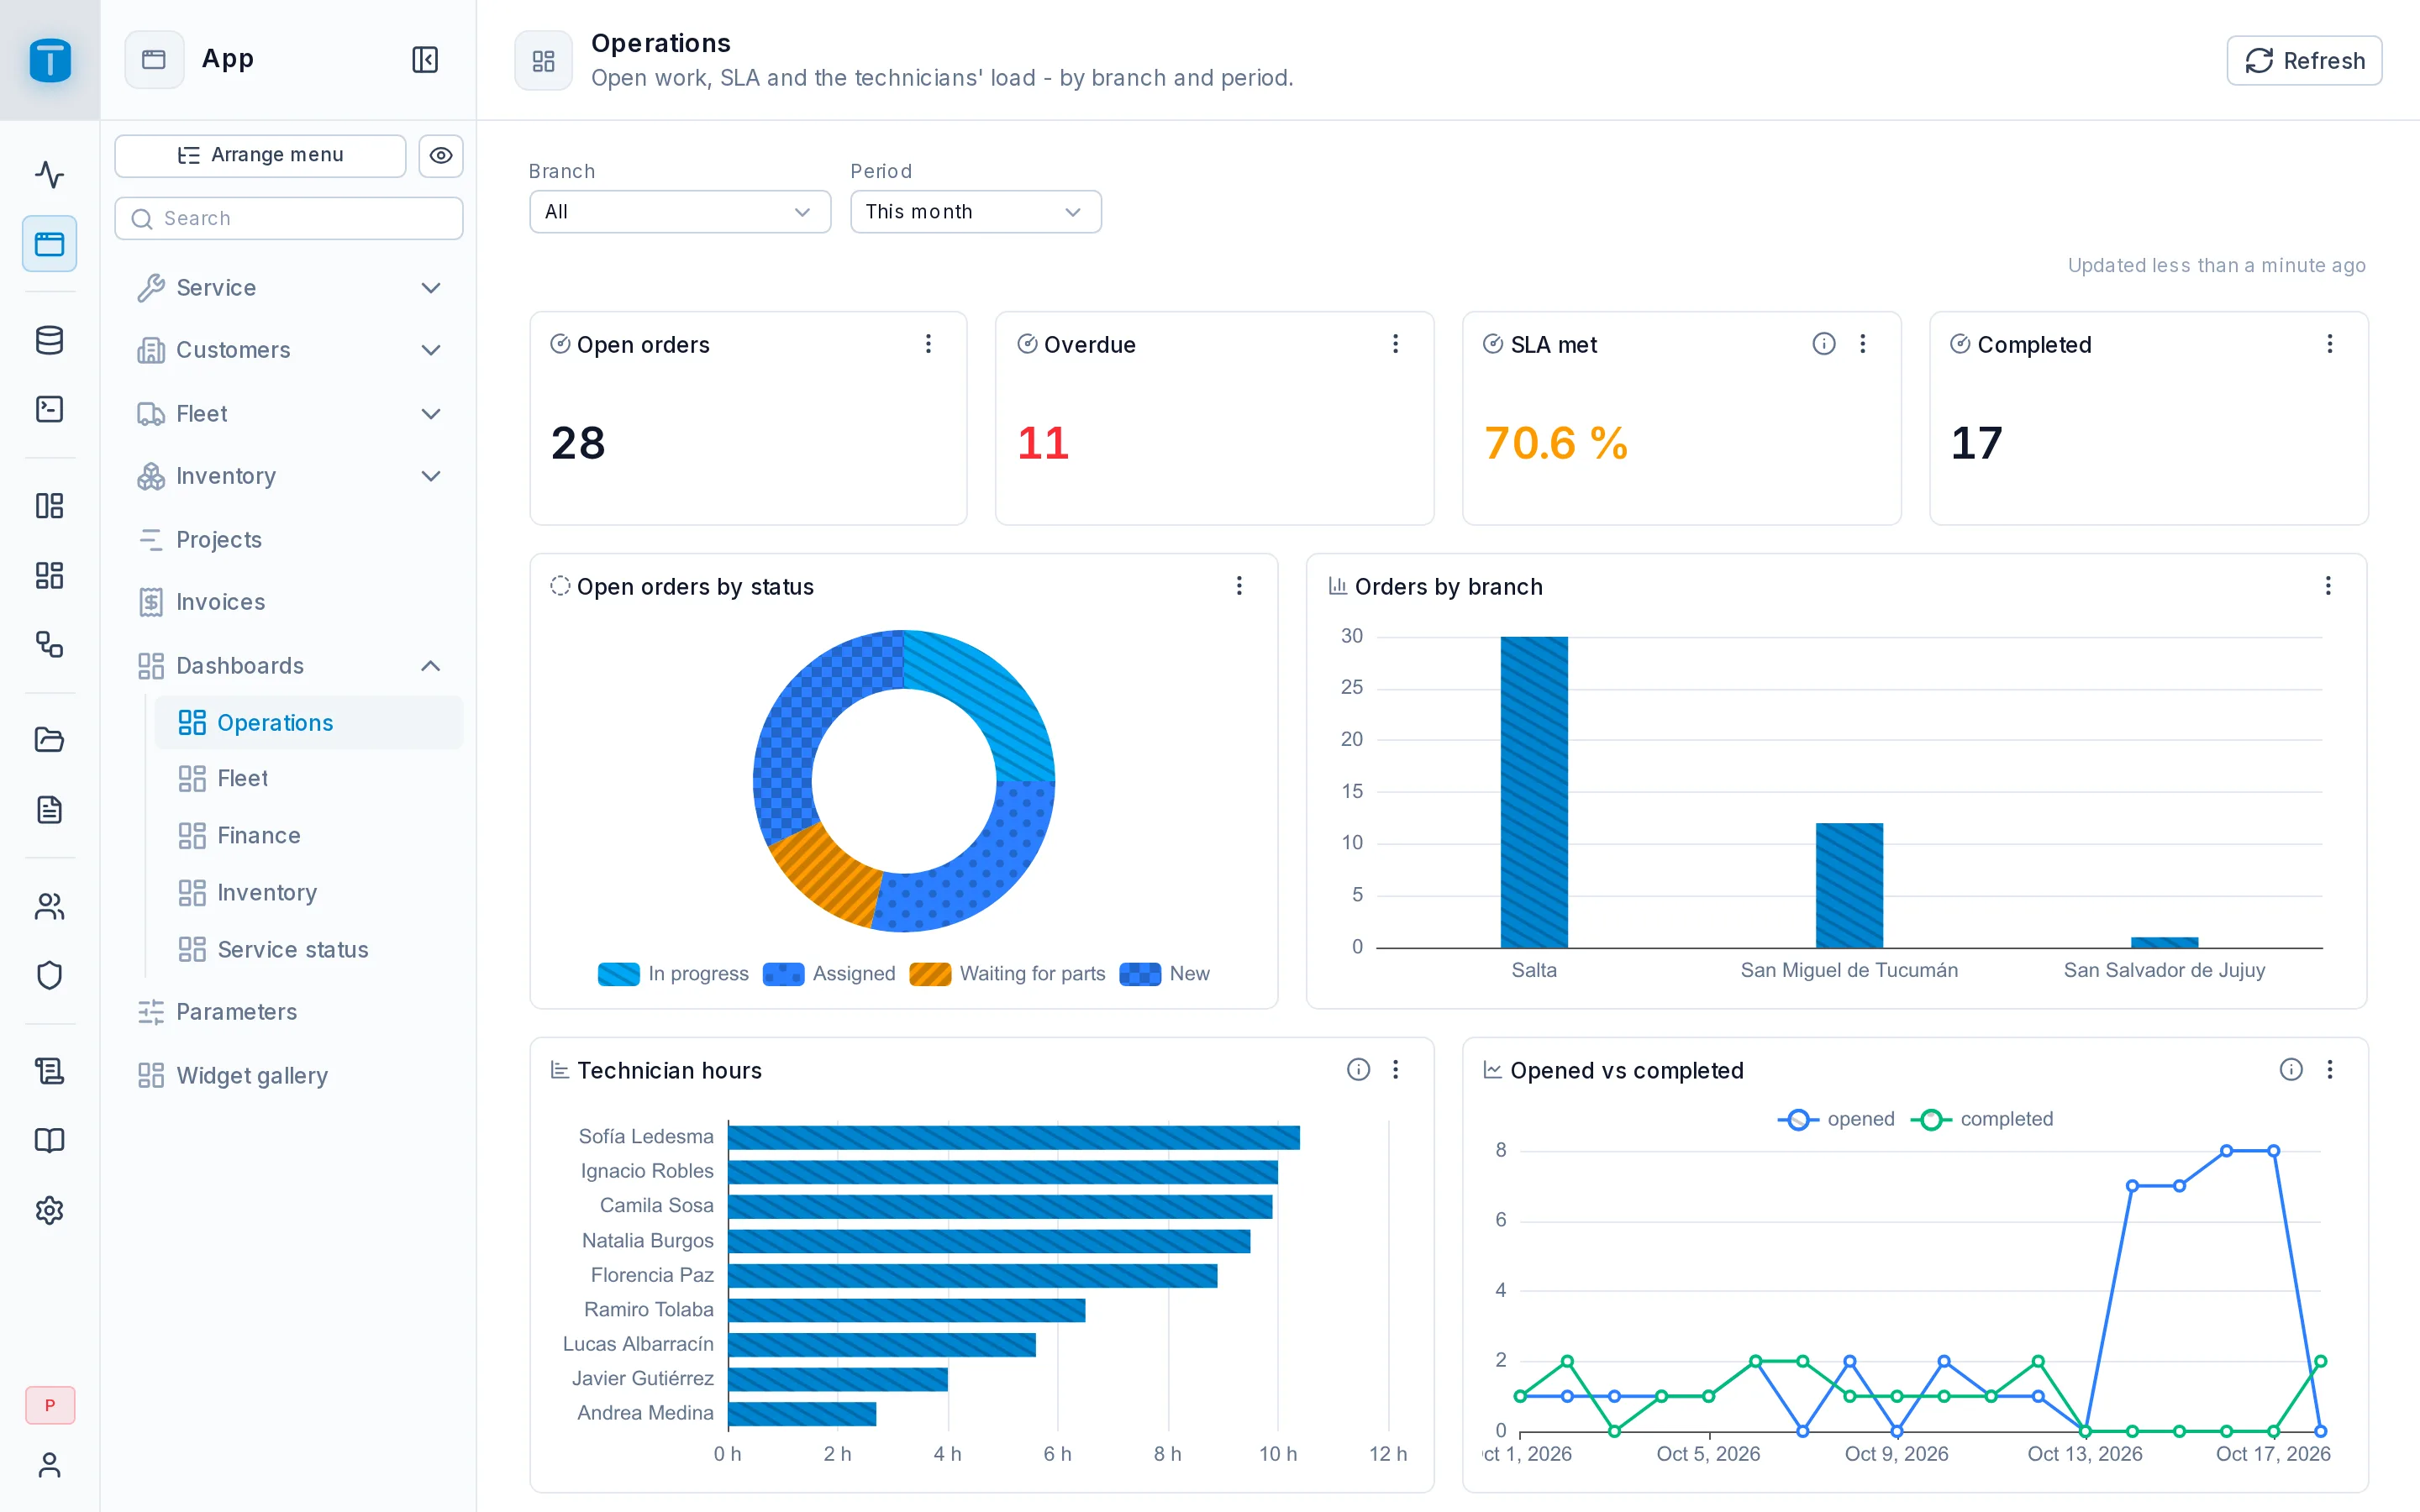Open the database icon in rail
The width and height of the screenshot is (2420, 1512).
click(x=49, y=340)
